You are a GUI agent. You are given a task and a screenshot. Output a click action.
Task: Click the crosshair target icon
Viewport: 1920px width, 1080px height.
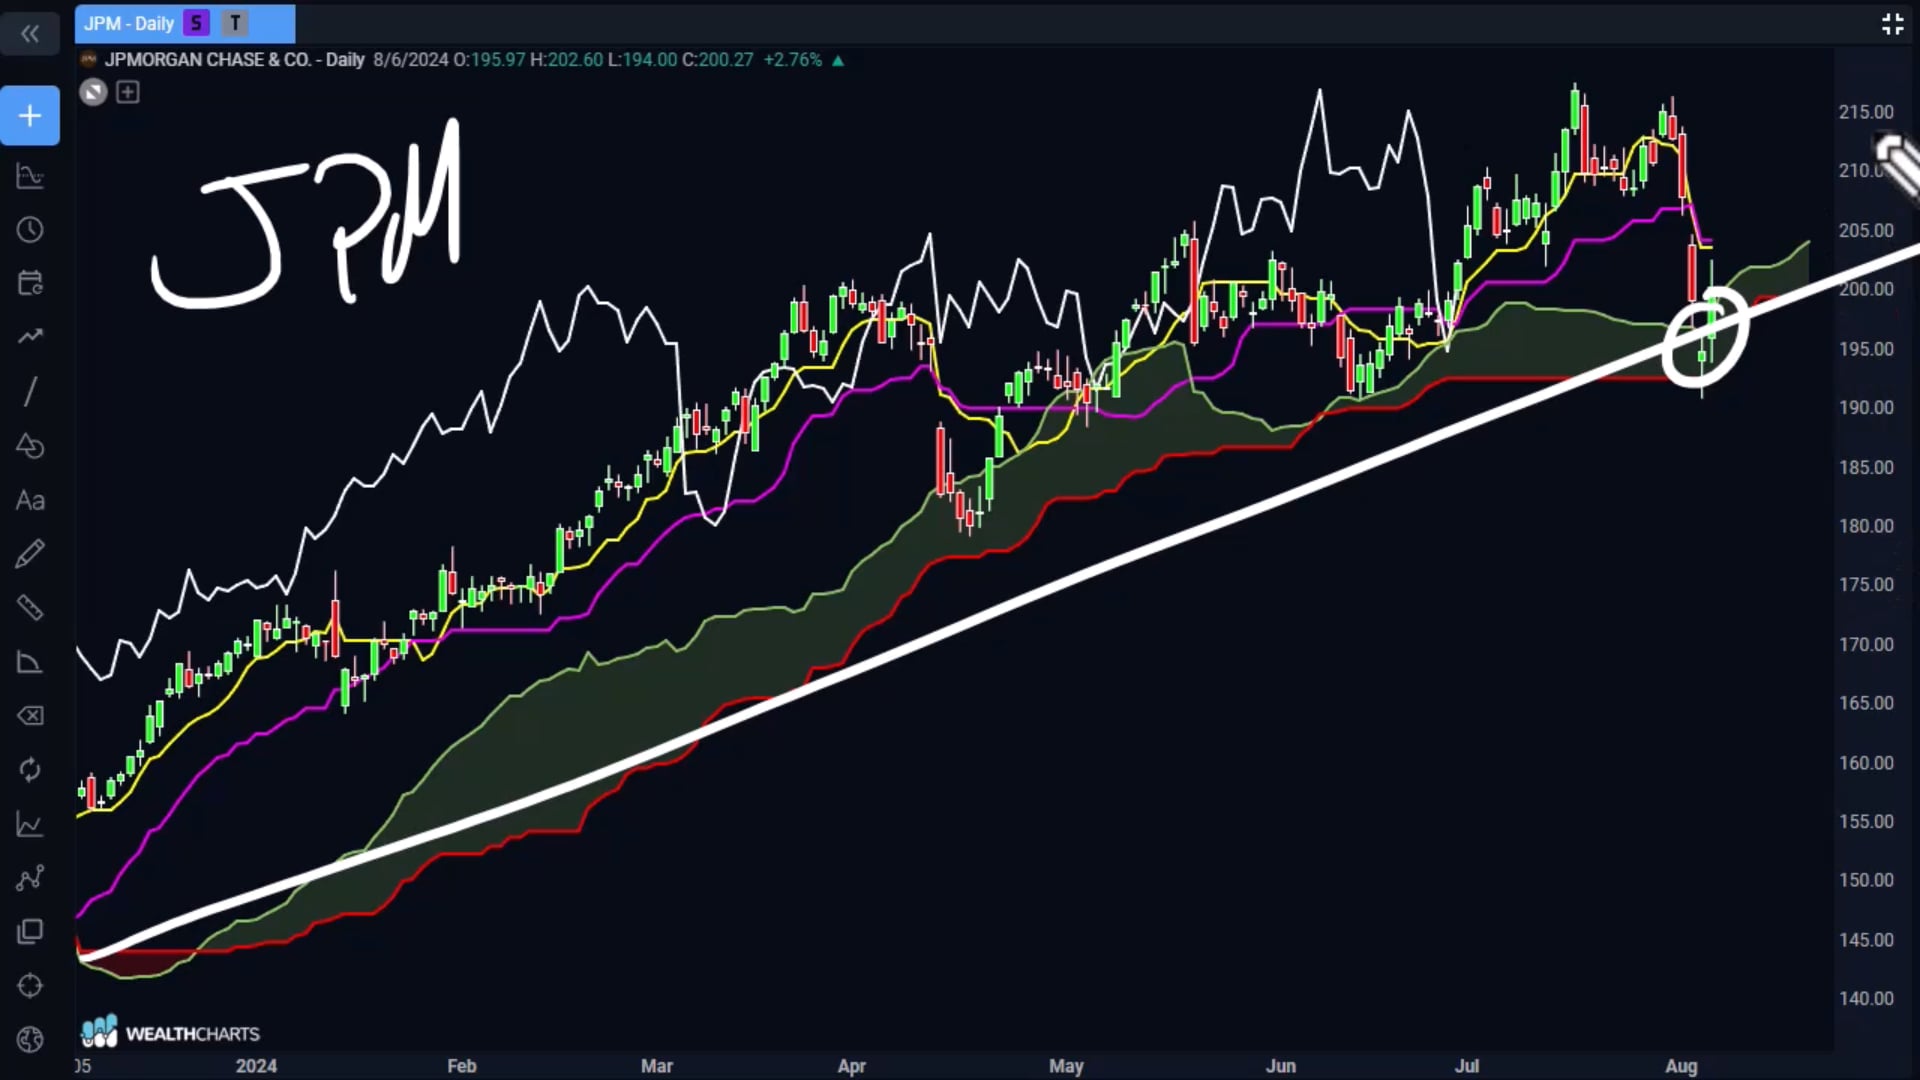[30, 986]
